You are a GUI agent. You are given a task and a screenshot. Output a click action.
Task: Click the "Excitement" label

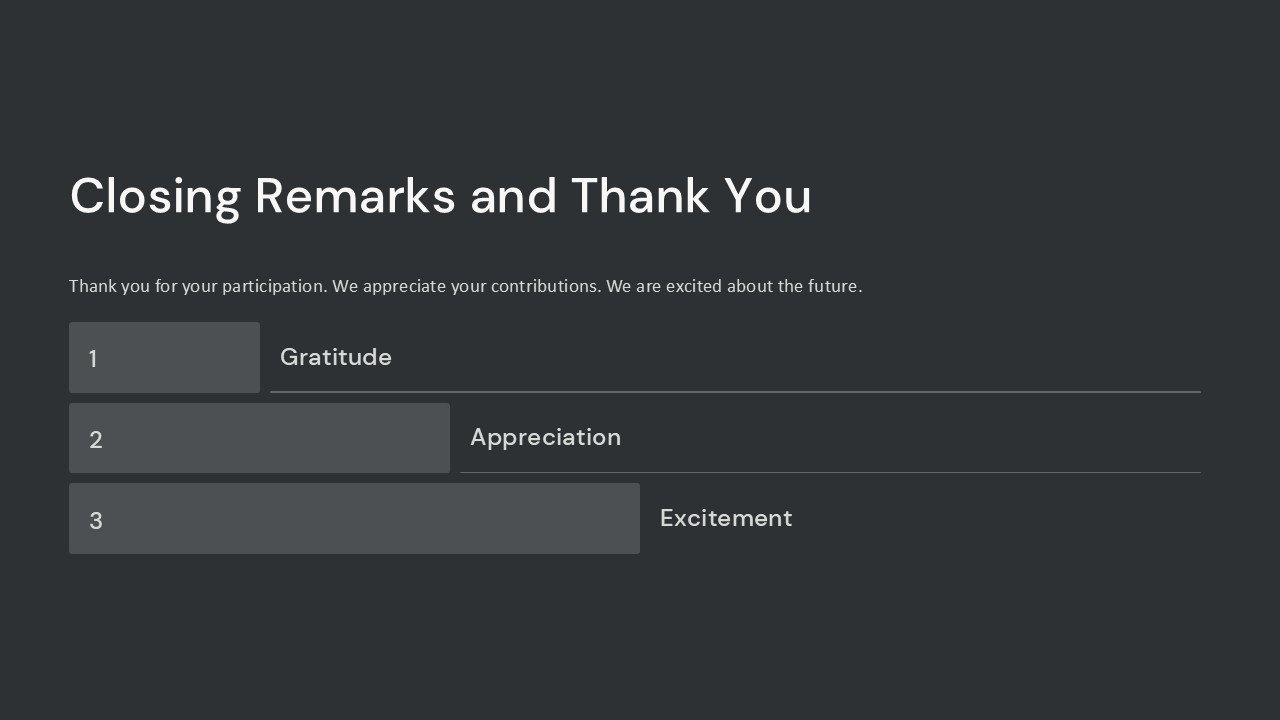pos(726,518)
